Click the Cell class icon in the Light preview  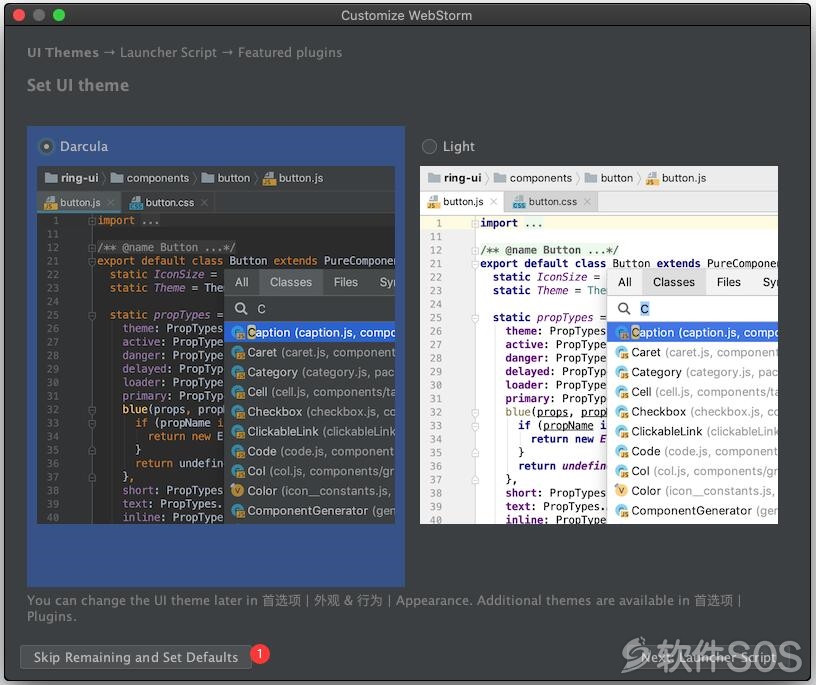click(x=622, y=392)
